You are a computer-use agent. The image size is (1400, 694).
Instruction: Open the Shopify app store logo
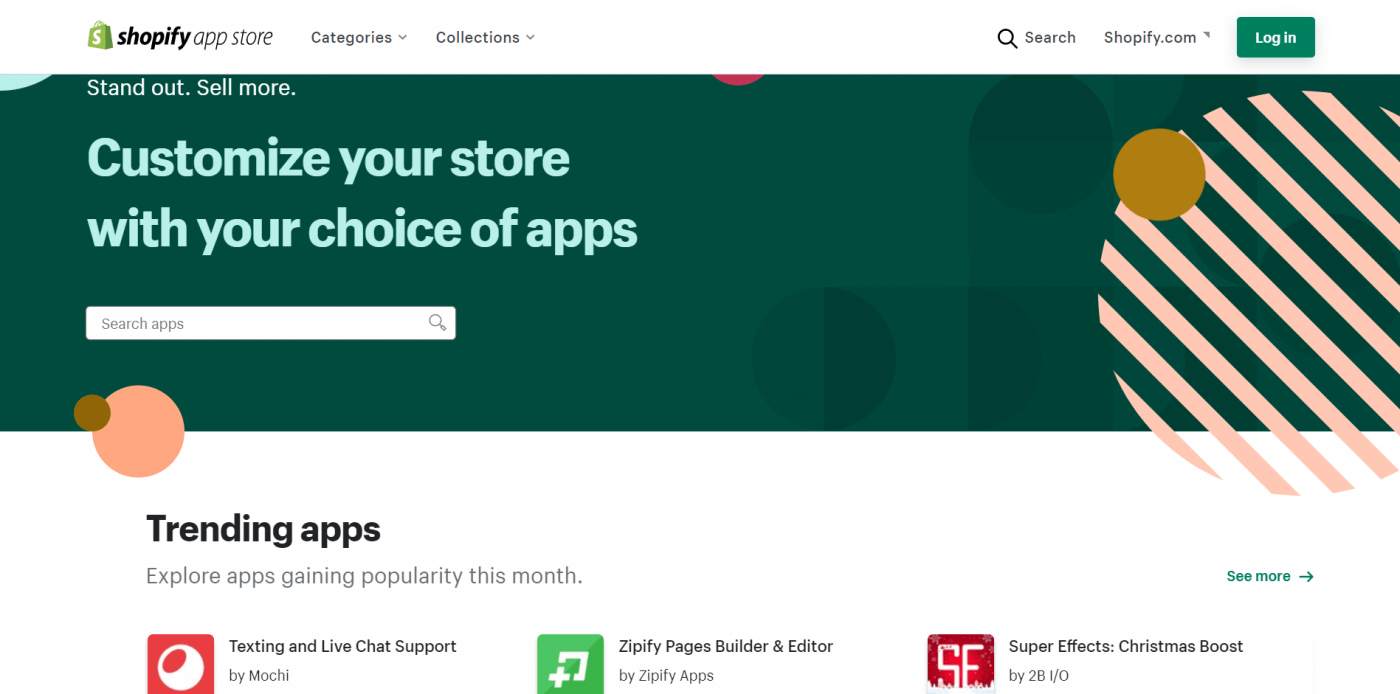(180, 37)
